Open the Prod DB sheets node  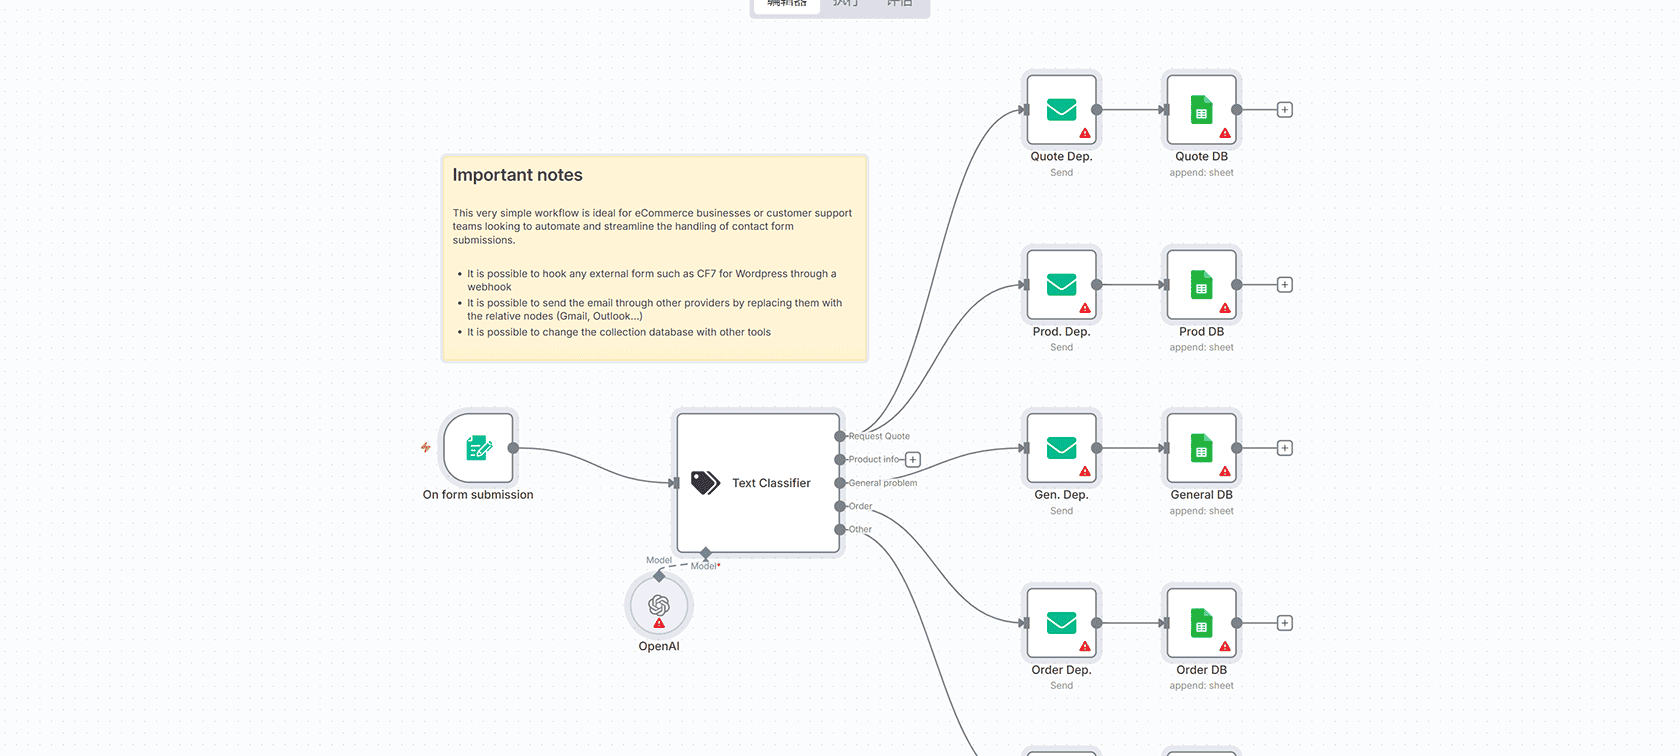click(1201, 285)
